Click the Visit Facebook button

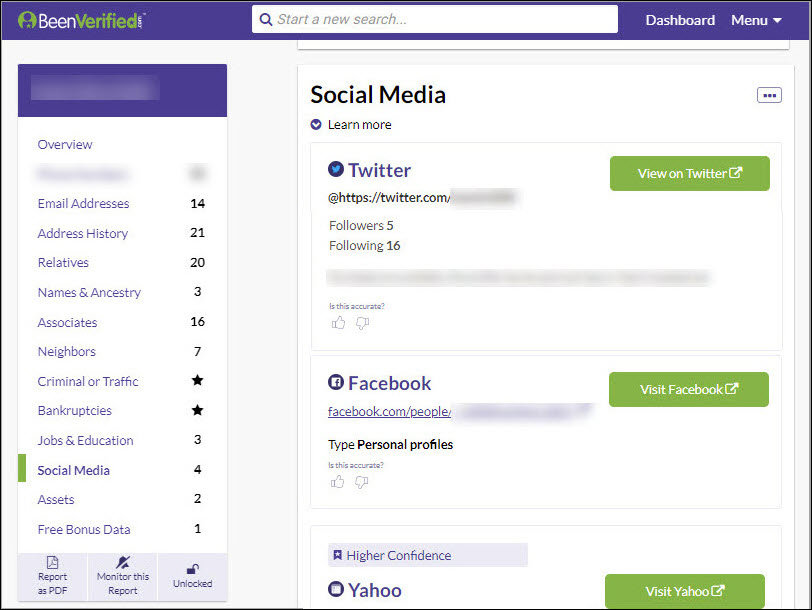coord(689,389)
